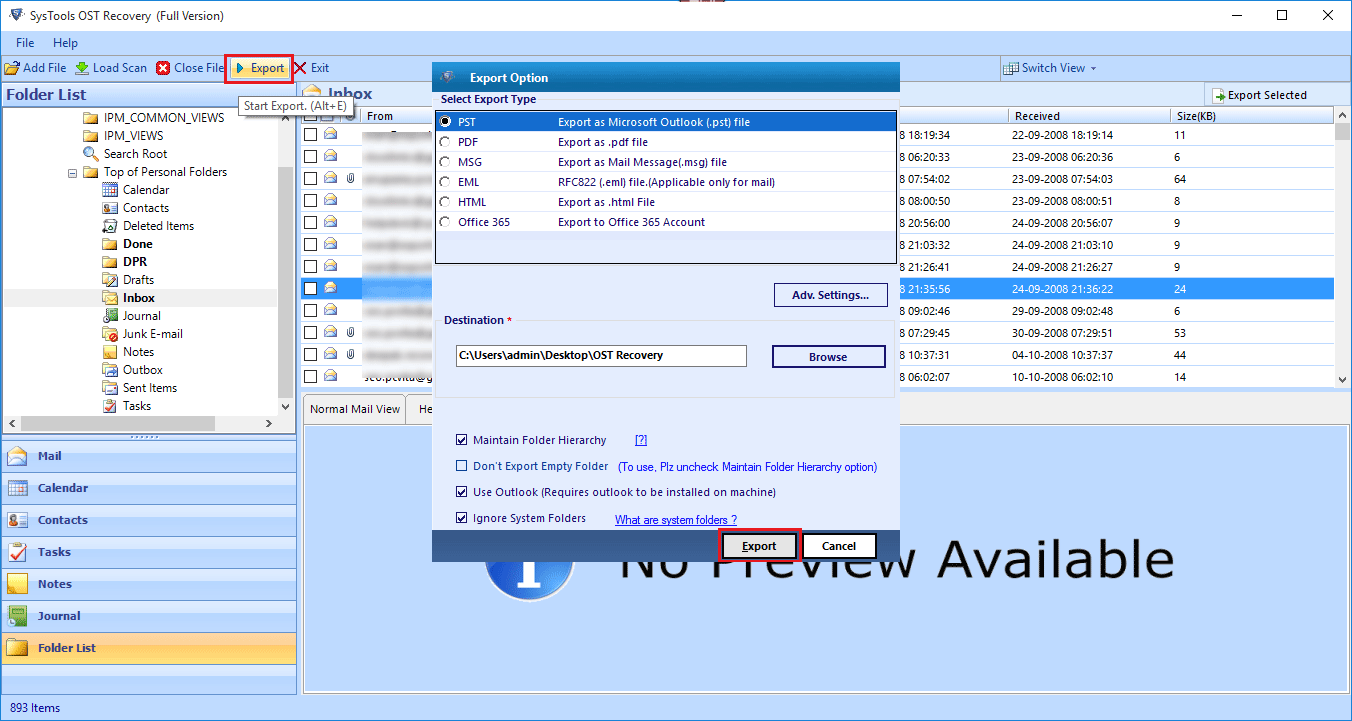Select MSG export type radio button
This screenshot has height=721, width=1352.
[445, 162]
